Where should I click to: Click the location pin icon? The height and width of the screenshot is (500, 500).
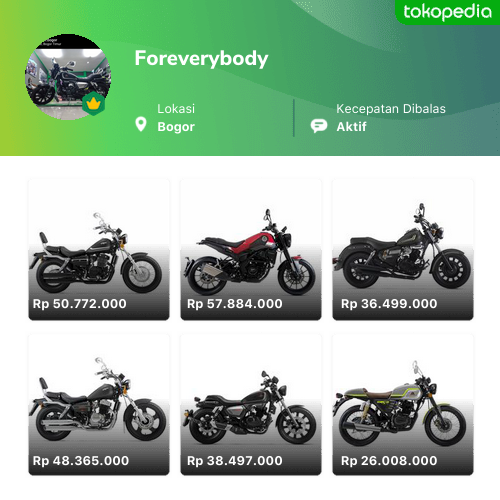pyautogui.click(x=141, y=124)
